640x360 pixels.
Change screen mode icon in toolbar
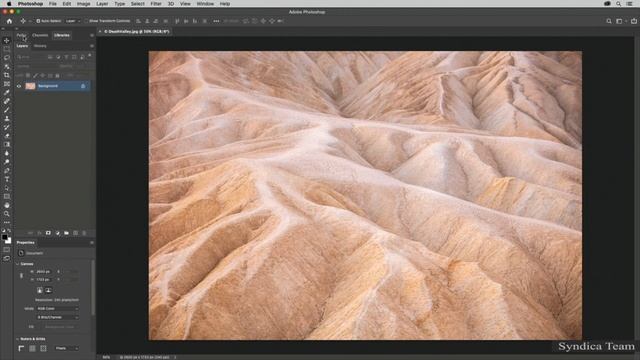click(x=7, y=258)
